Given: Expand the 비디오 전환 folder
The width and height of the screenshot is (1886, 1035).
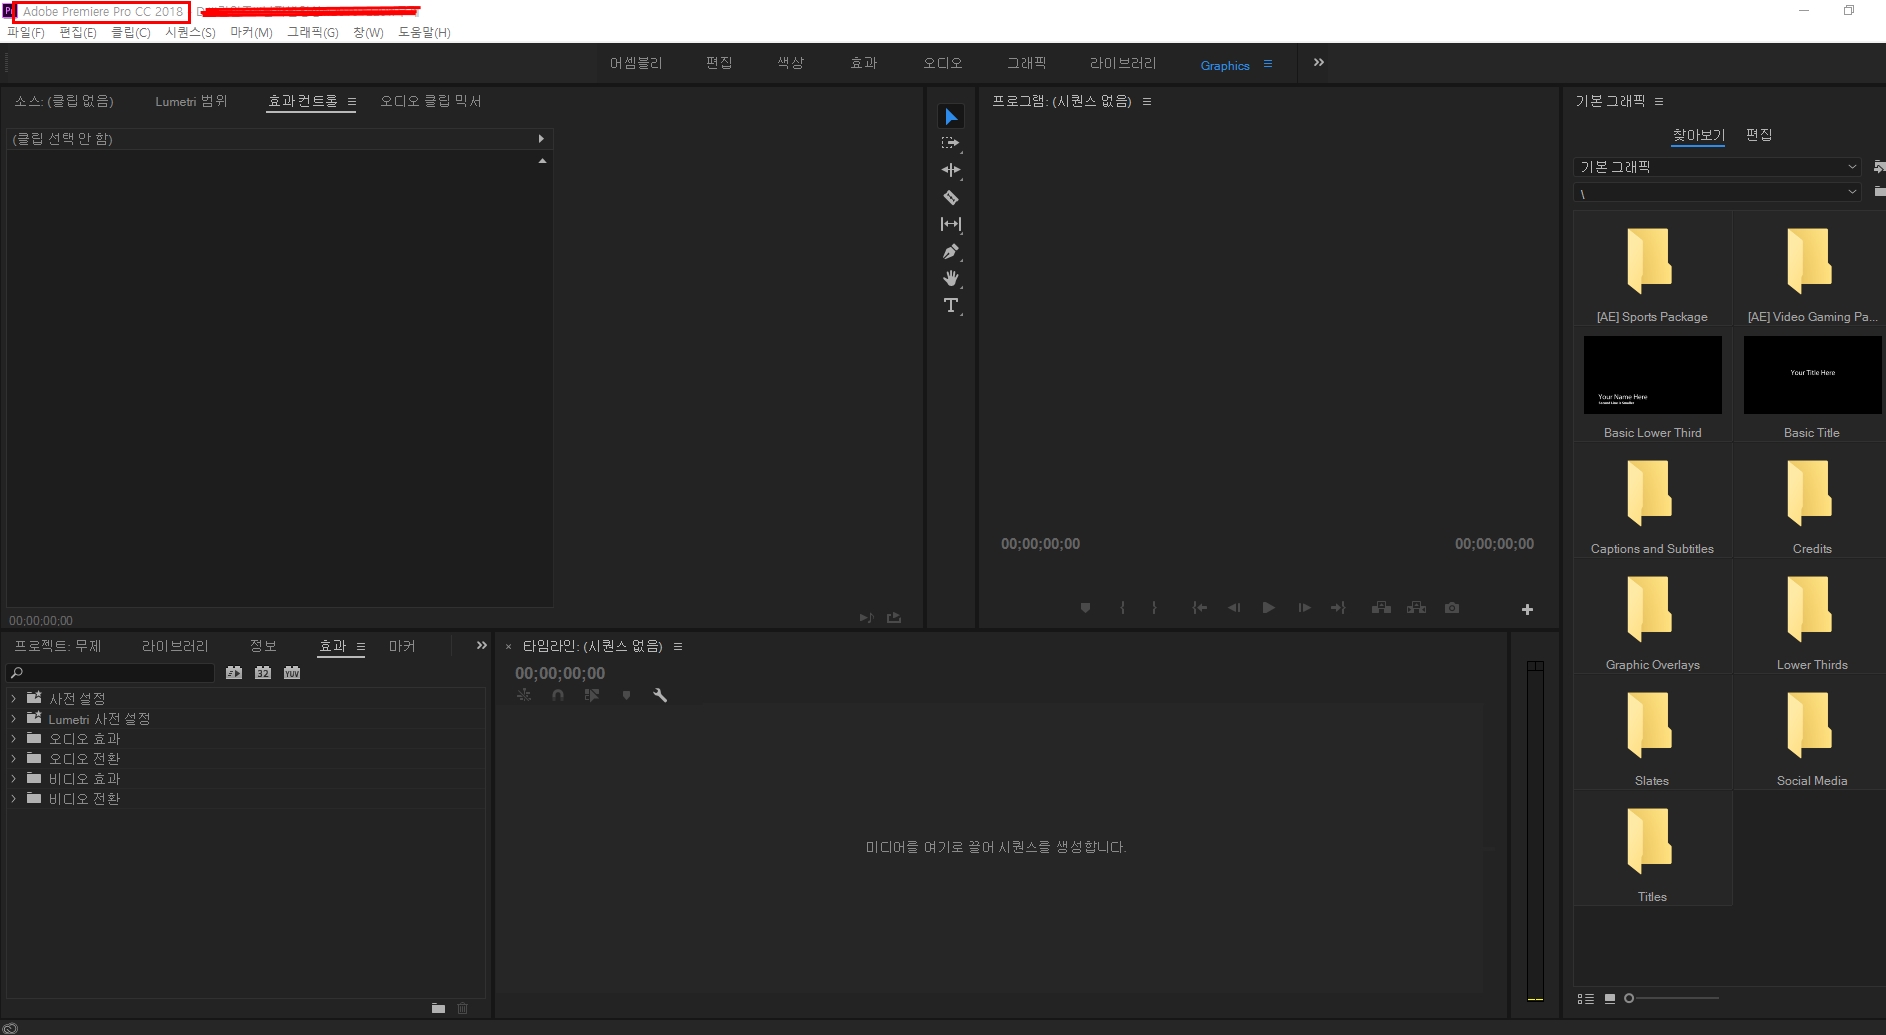Looking at the screenshot, I should [x=13, y=798].
